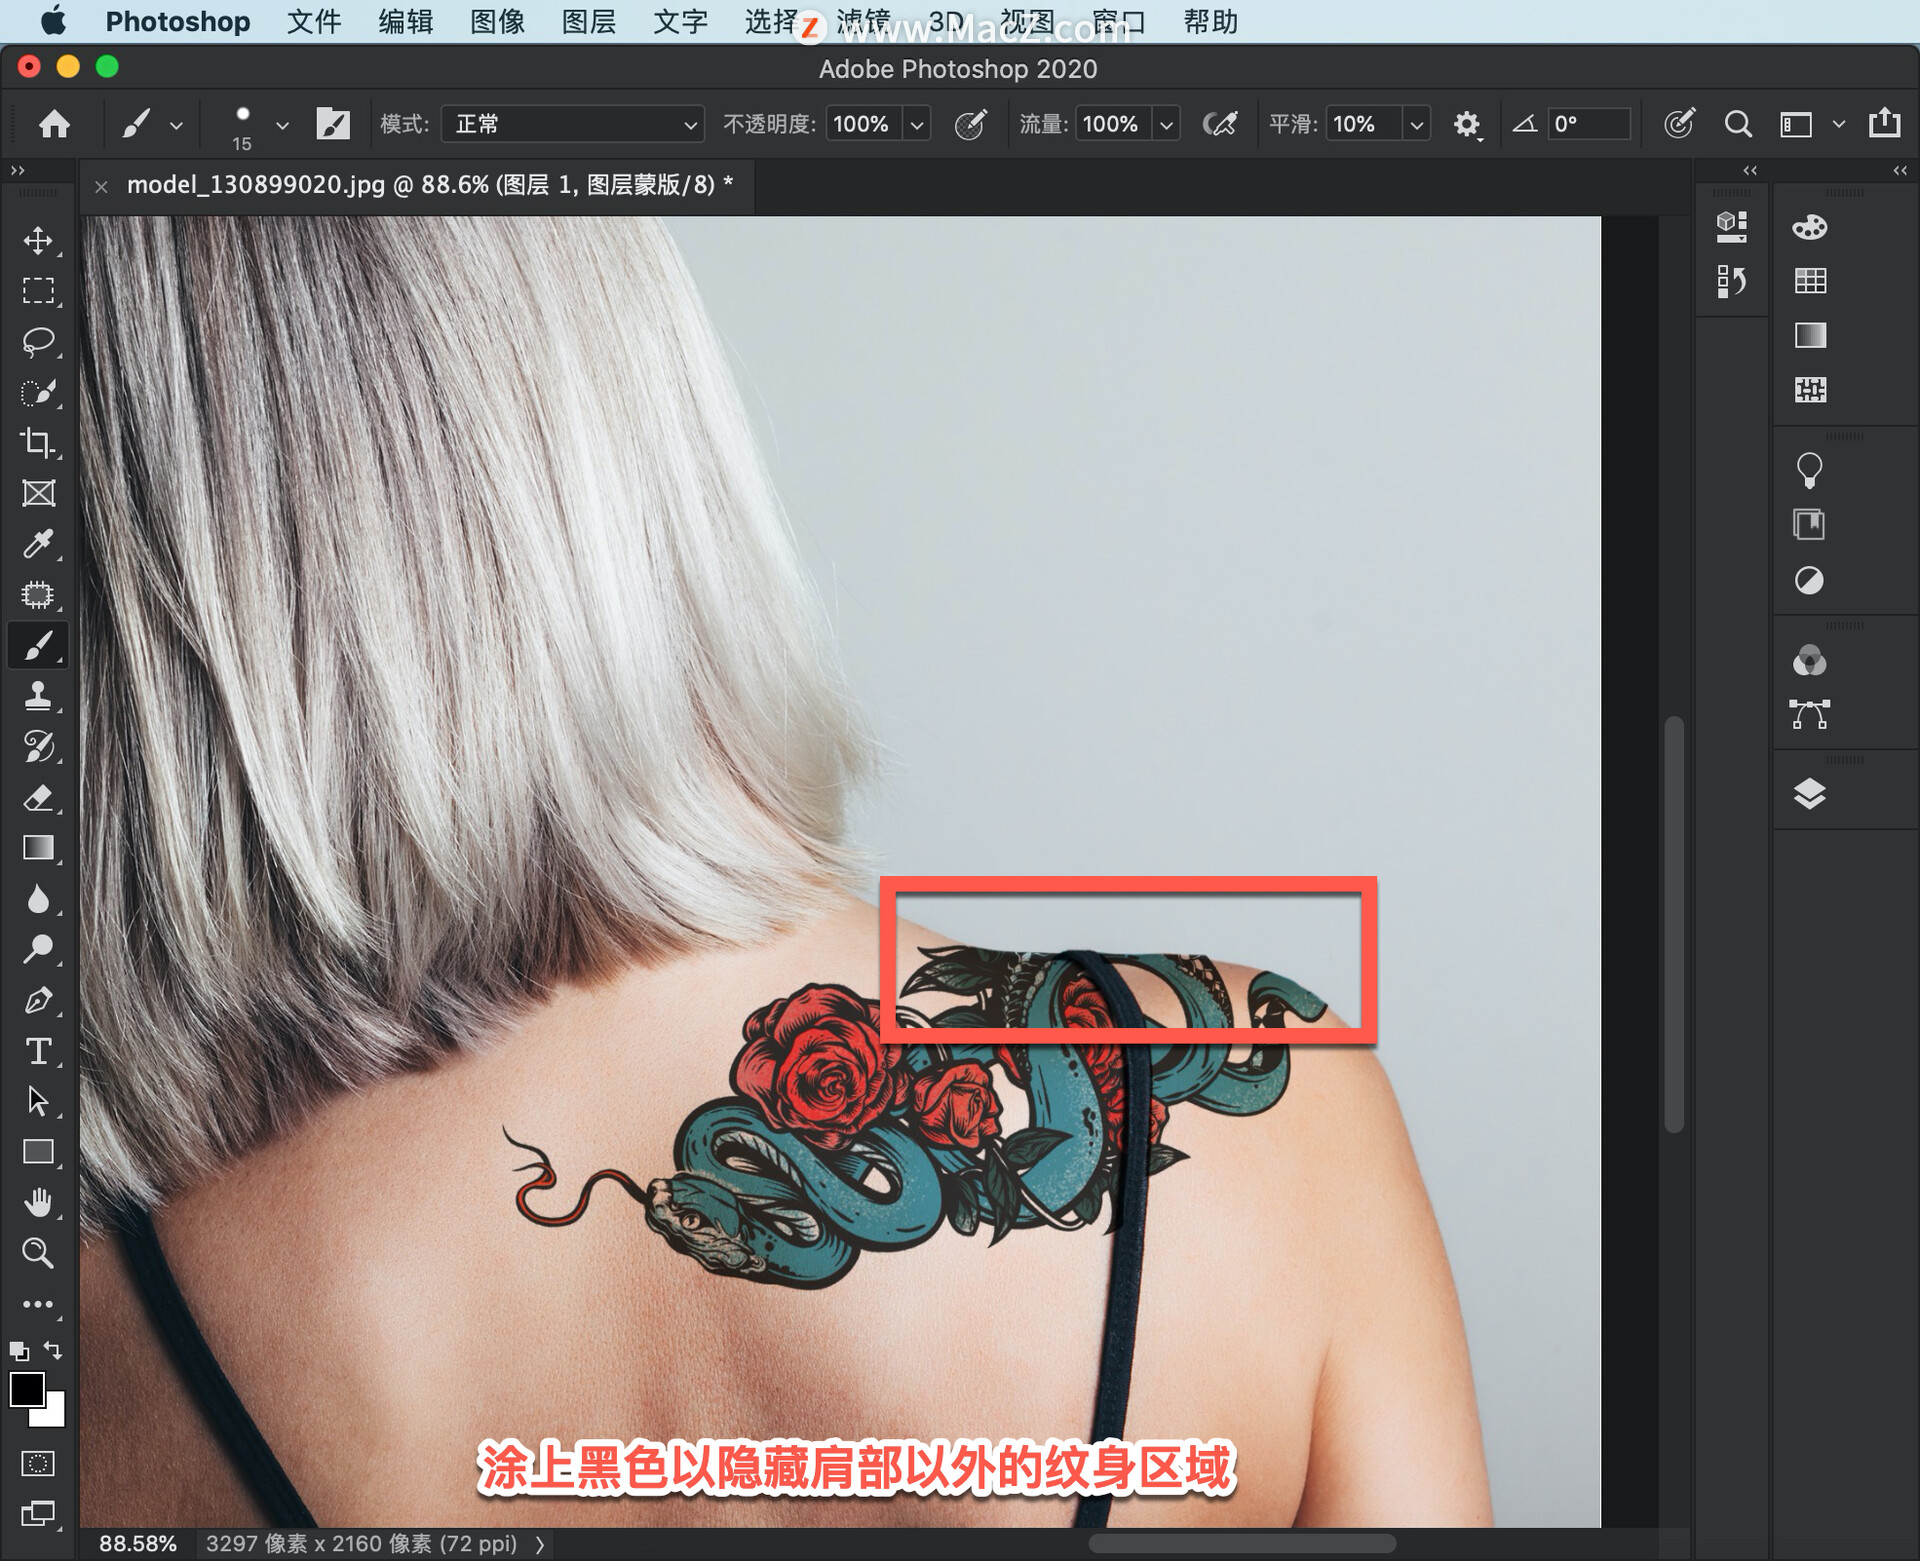This screenshot has height=1561, width=1920.
Task: Open the smoothing 平滑 slider dropdown
Action: [x=1416, y=125]
